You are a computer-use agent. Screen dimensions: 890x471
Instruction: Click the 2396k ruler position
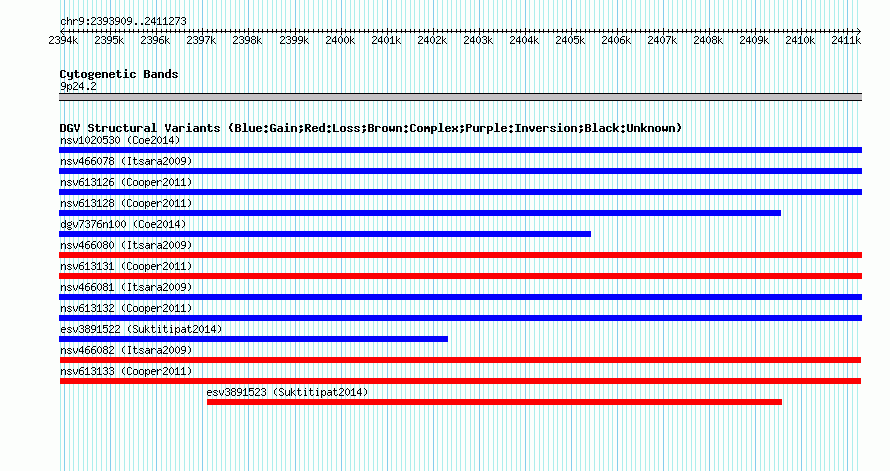tap(155, 40)
